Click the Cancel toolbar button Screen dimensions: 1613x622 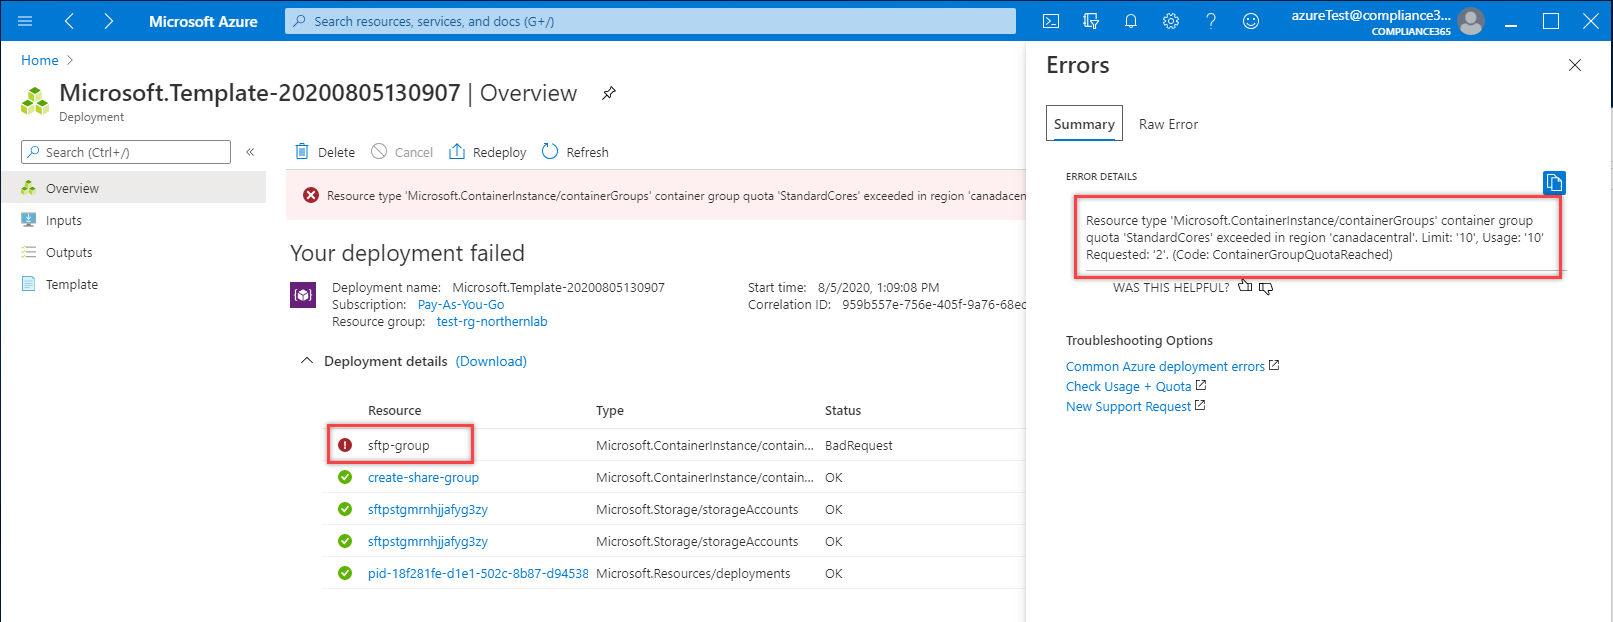pos(402,152)
